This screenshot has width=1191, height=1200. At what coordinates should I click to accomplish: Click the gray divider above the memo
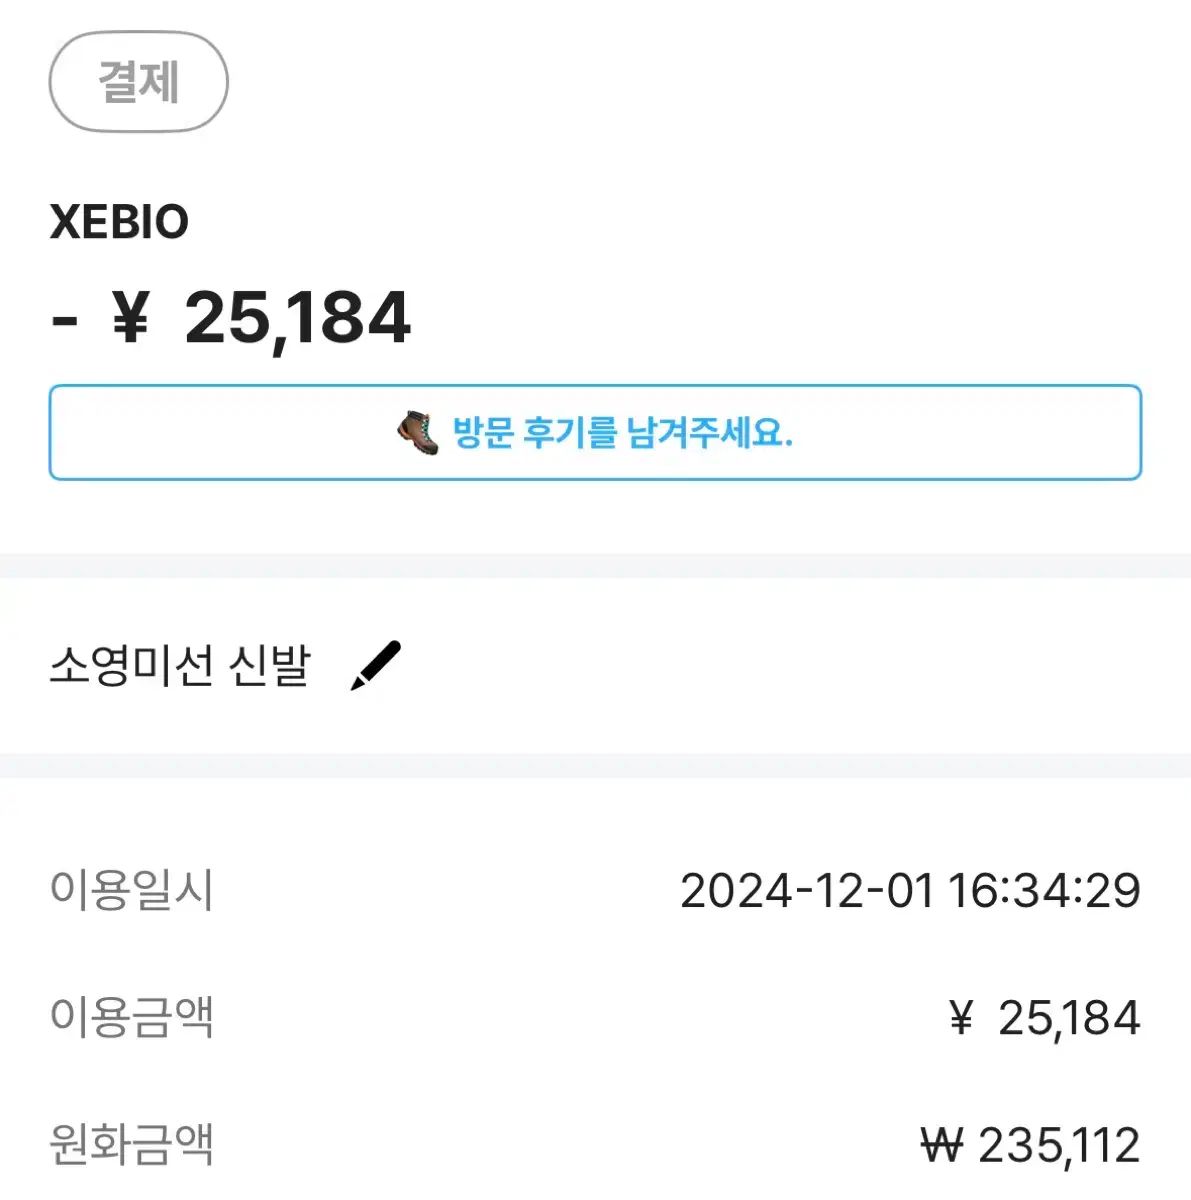tap(595, 565)
